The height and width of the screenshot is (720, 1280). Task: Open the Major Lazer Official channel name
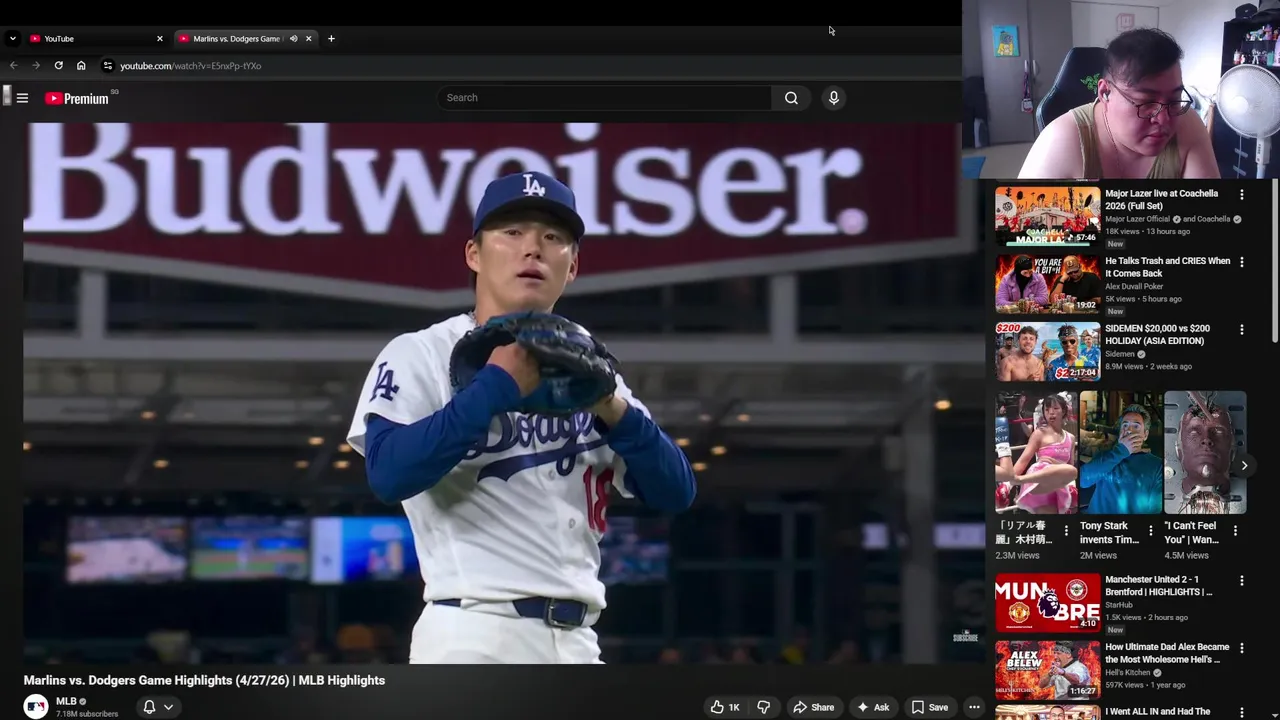tap(1137, 219)
